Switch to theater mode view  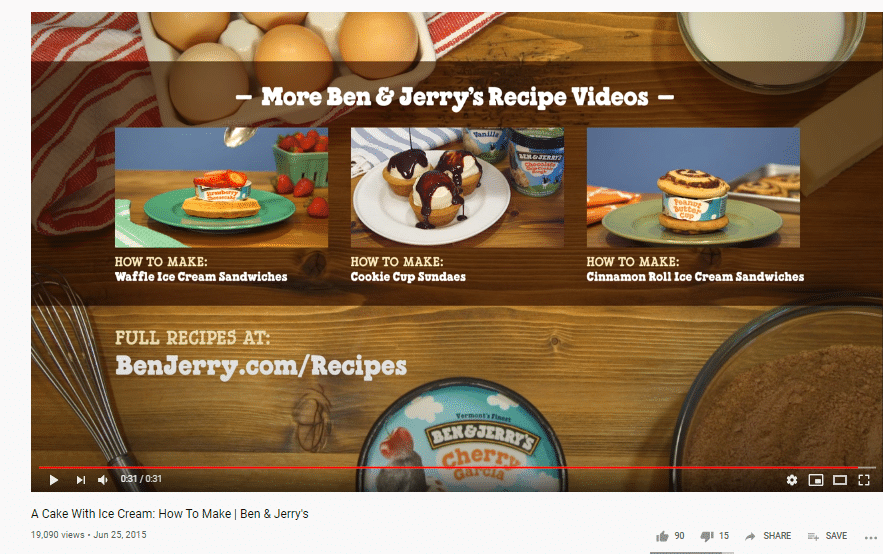point(840,480)
